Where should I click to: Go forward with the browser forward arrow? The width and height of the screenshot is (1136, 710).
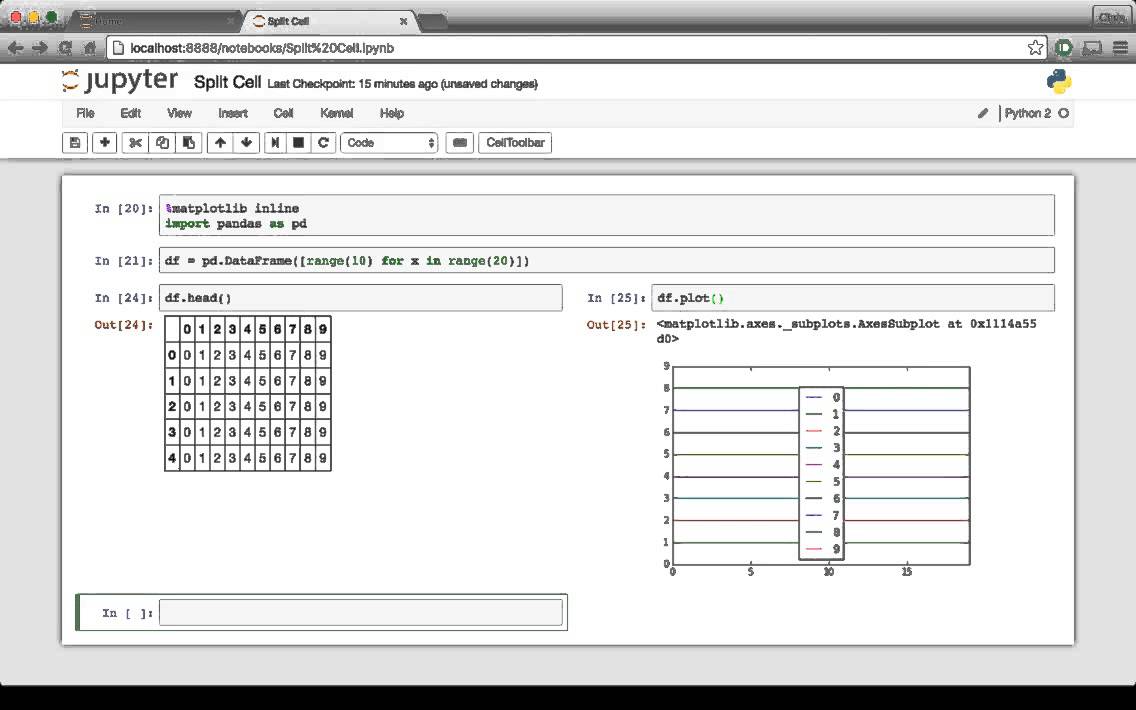[x=40, y=48]
